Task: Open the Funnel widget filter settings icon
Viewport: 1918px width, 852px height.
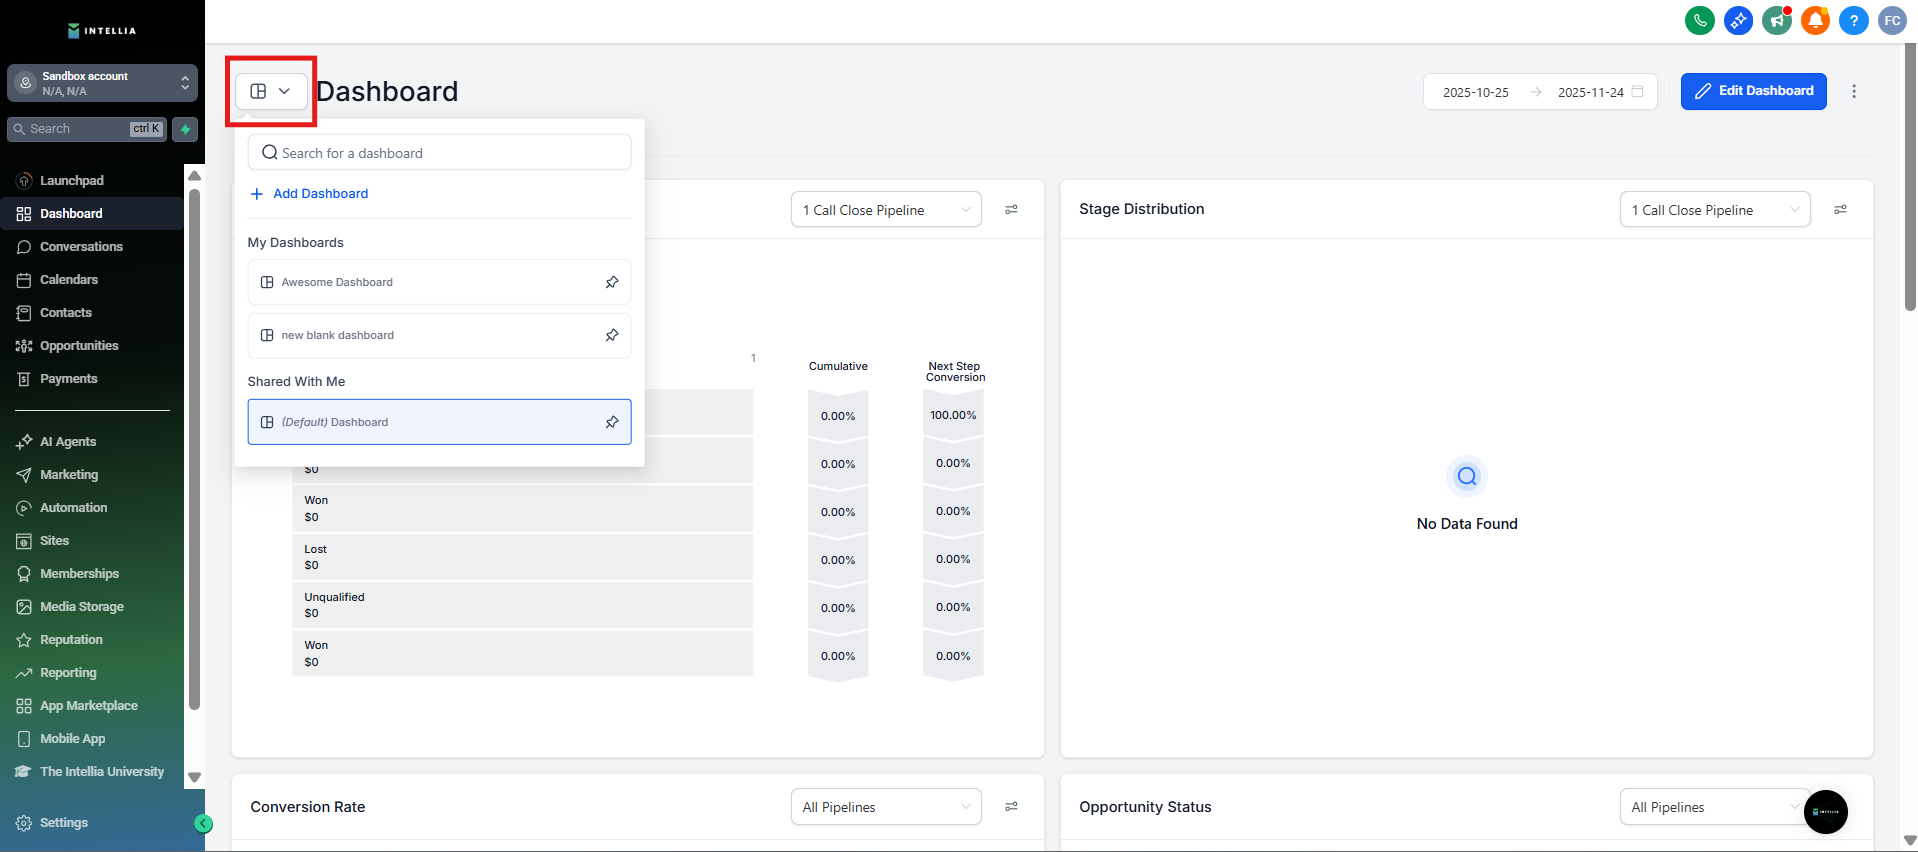Action: (x=1011, y=210)
